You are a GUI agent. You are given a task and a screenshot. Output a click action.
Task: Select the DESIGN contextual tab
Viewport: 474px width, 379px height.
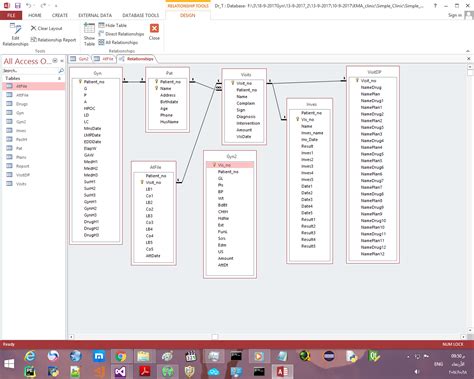188,15
